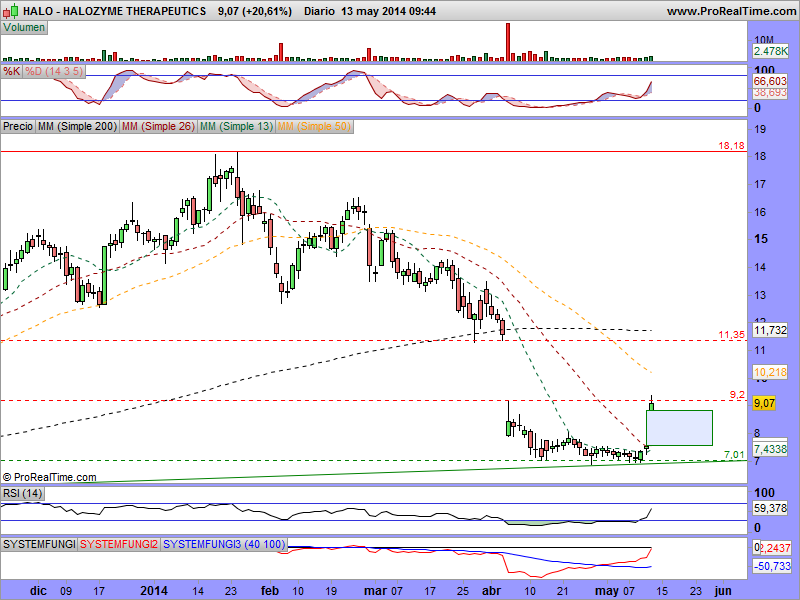The height and width of the screenshot is (600, 800).
Task: Click the 38,693 %D value tag
Action: point(770,93)
